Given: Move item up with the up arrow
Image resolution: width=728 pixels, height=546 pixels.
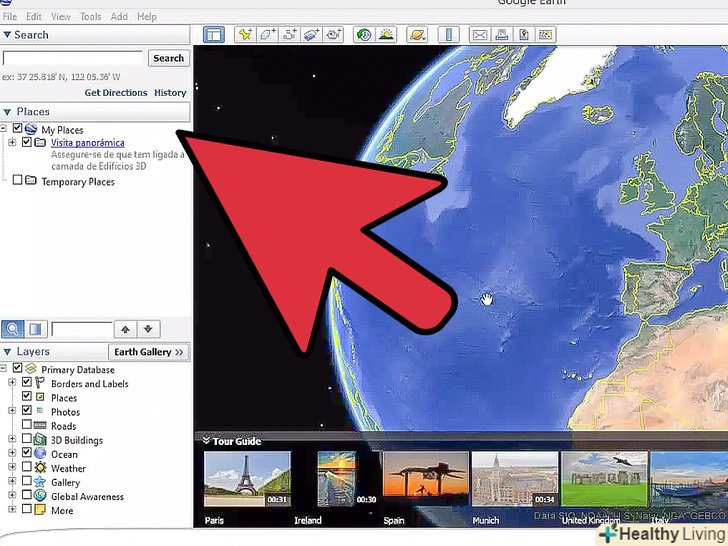Looking at the screenshot, I should coord(125,329).
